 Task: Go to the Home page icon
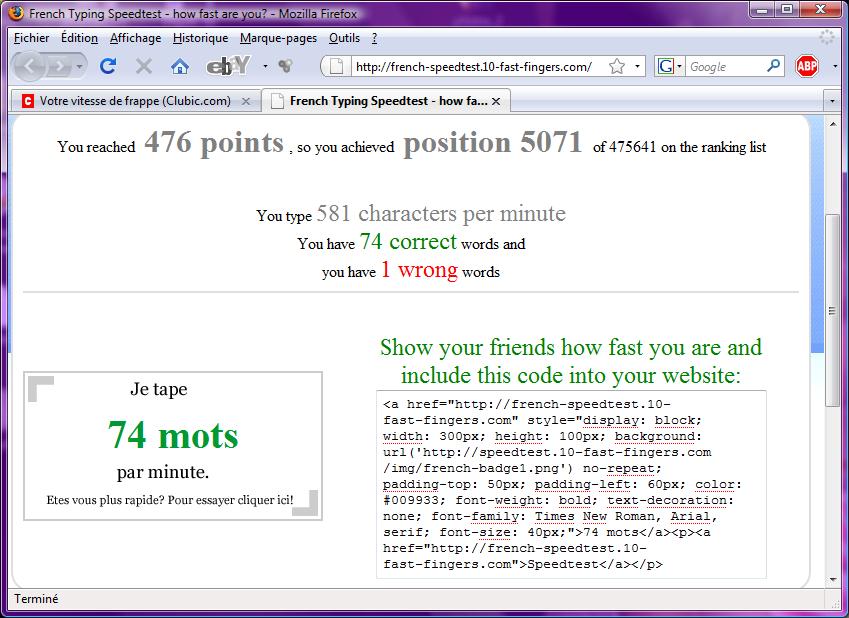click(x=180, y=67)
